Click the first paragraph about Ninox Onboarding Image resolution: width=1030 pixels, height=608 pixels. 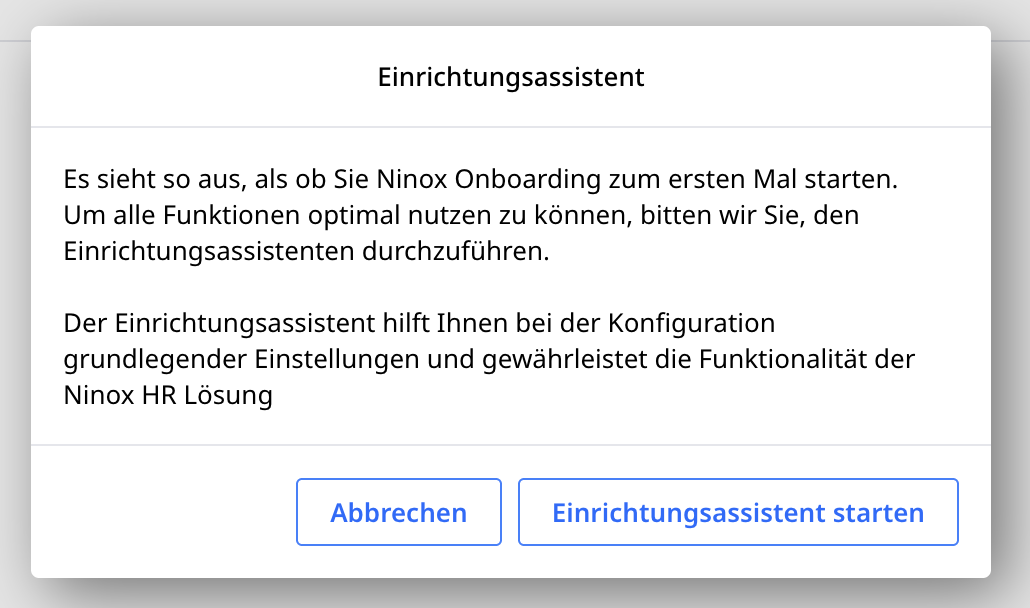click(480, 216)
